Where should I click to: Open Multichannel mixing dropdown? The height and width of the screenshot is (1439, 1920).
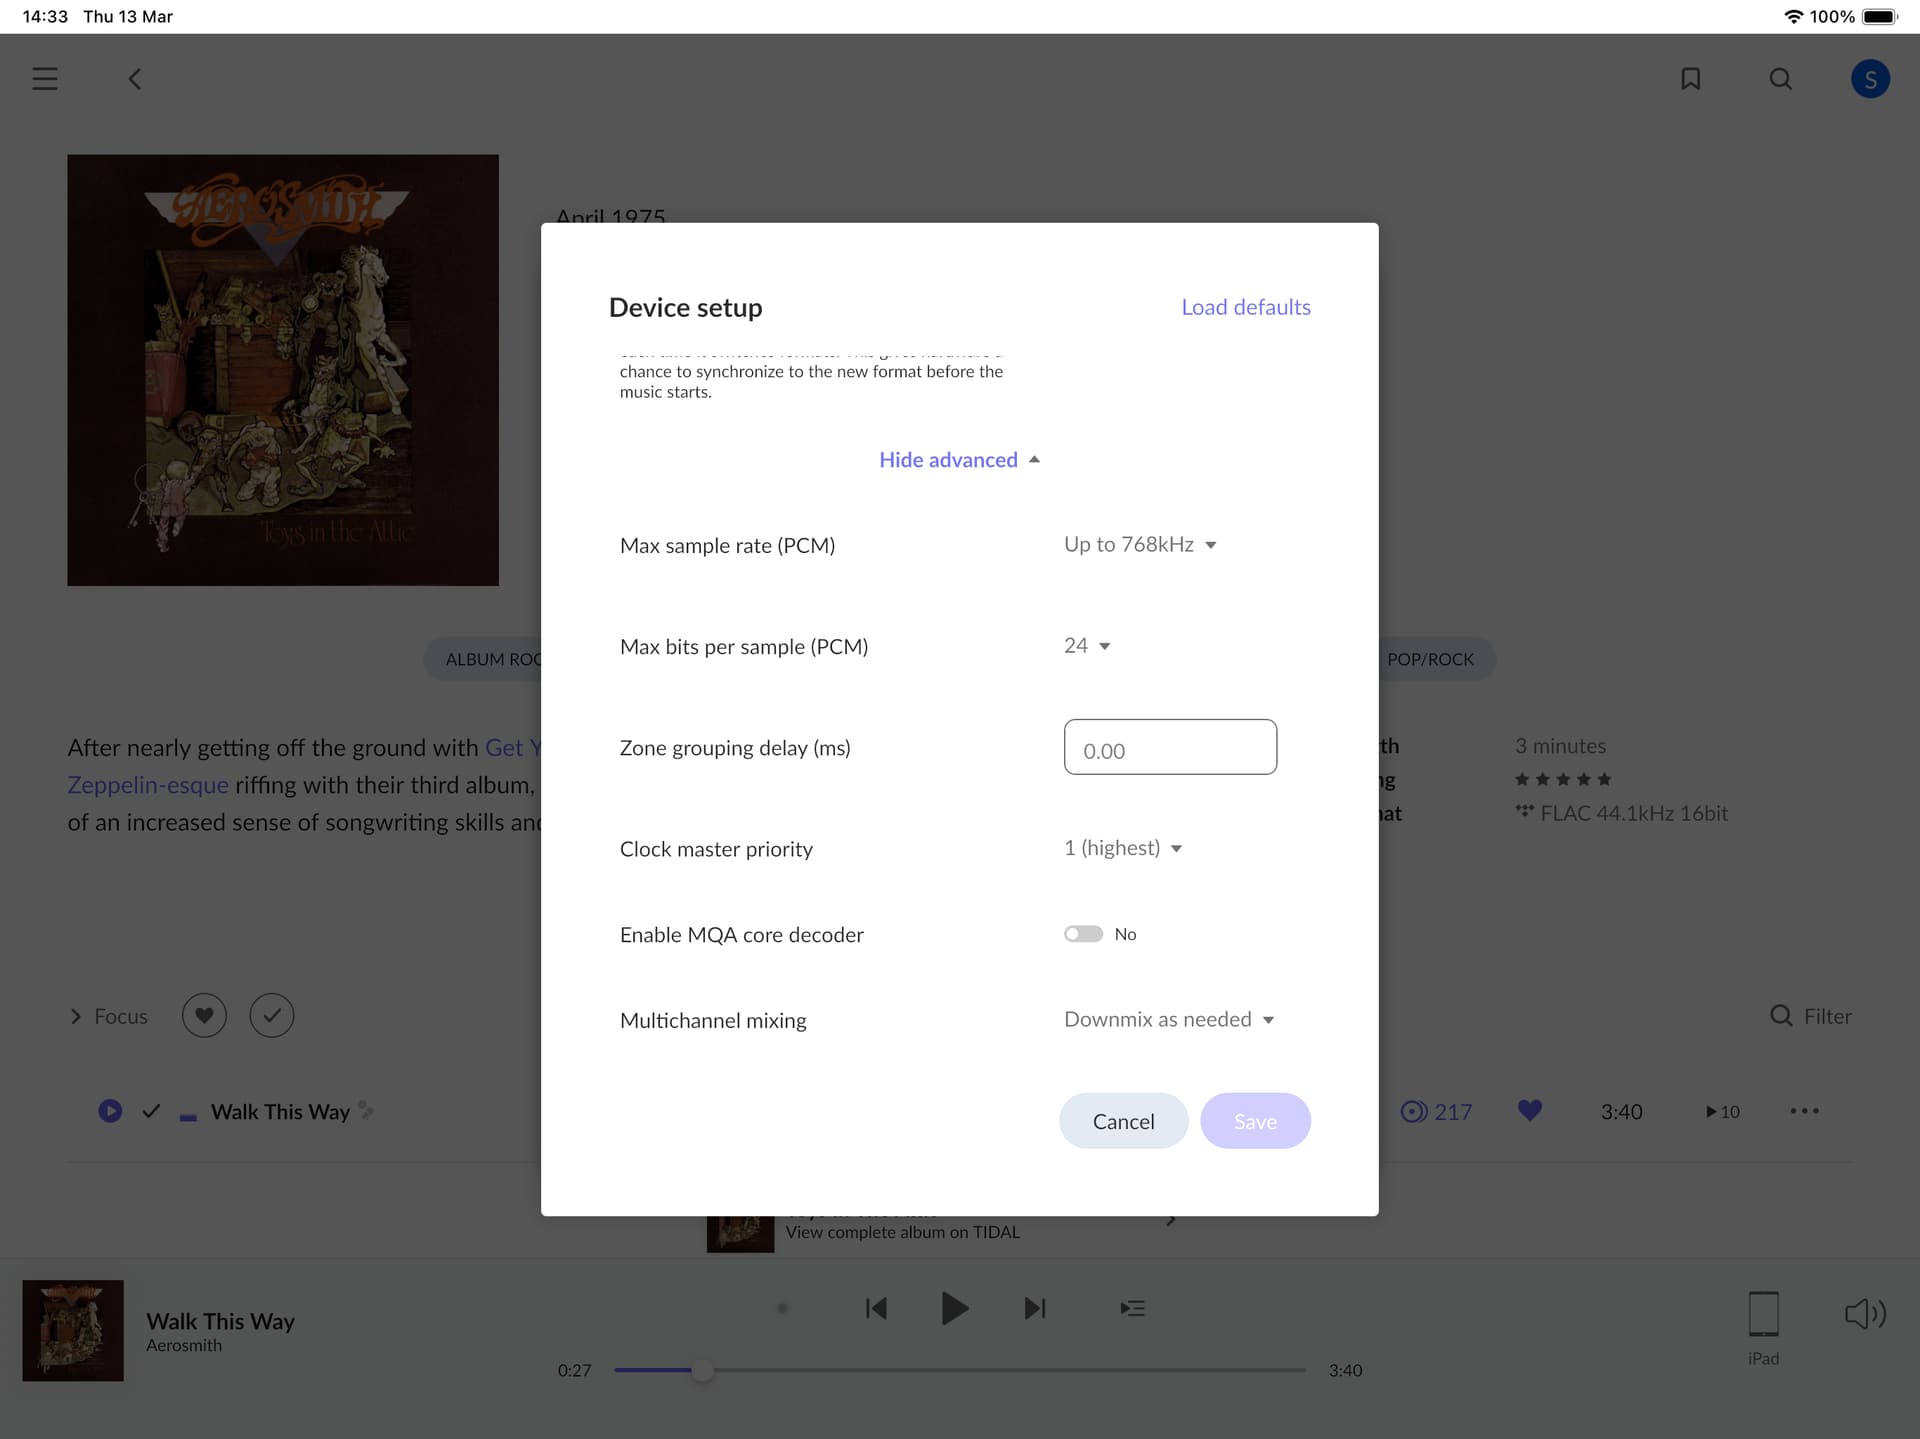pos(1168,1019)
